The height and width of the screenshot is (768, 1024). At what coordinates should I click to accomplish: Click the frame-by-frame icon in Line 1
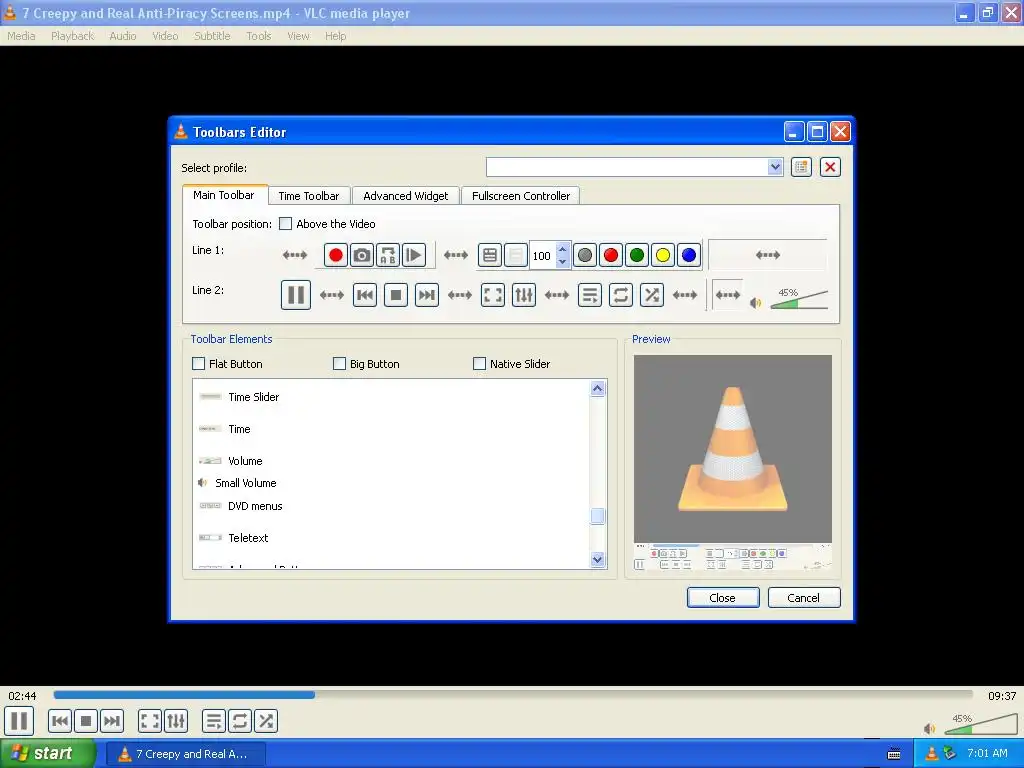click(413, 255)
